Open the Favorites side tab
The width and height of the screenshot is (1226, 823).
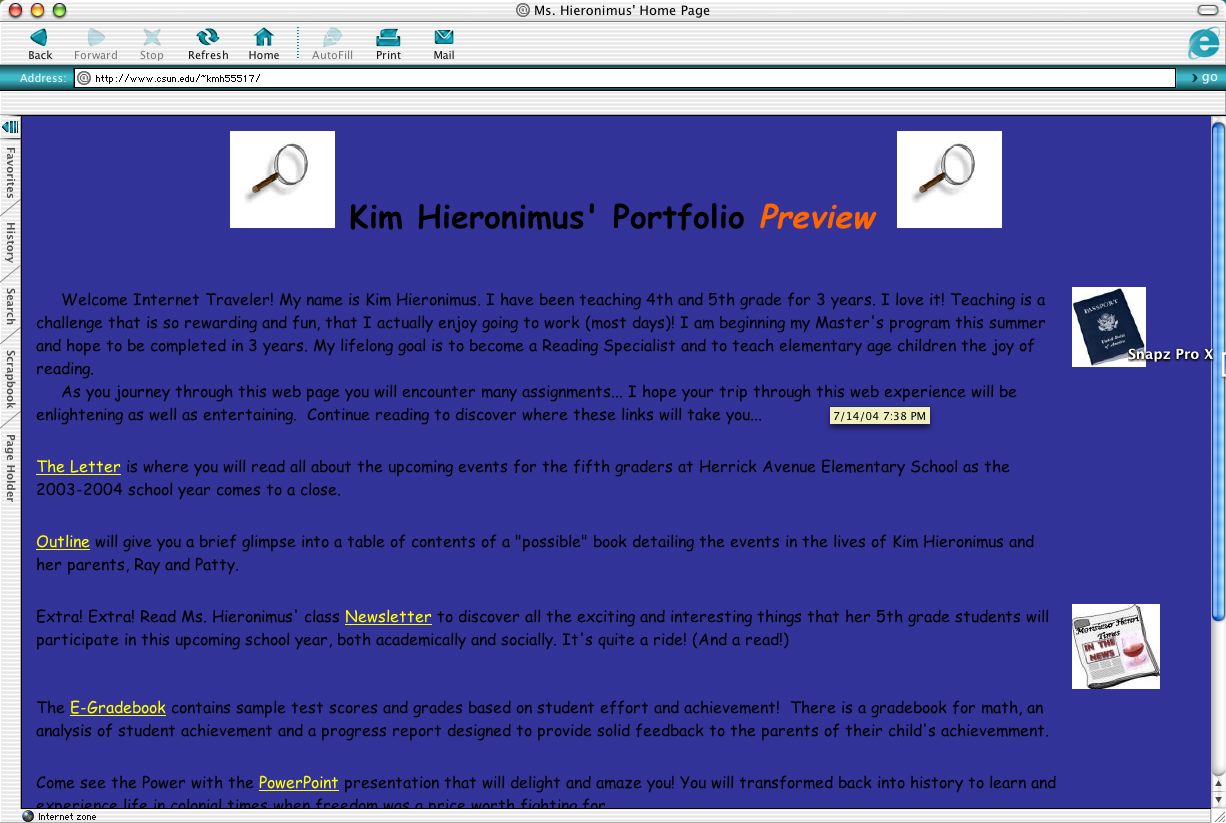(x=10, y=173)
